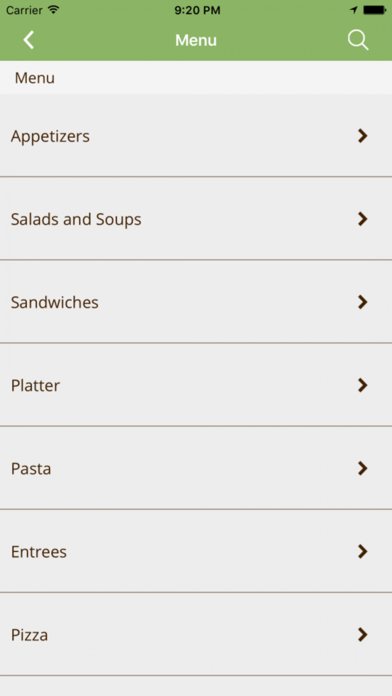Tap the battery icon in status bar
The height and width of the screenshot is (696, 392).
click(x=375, y=10)
